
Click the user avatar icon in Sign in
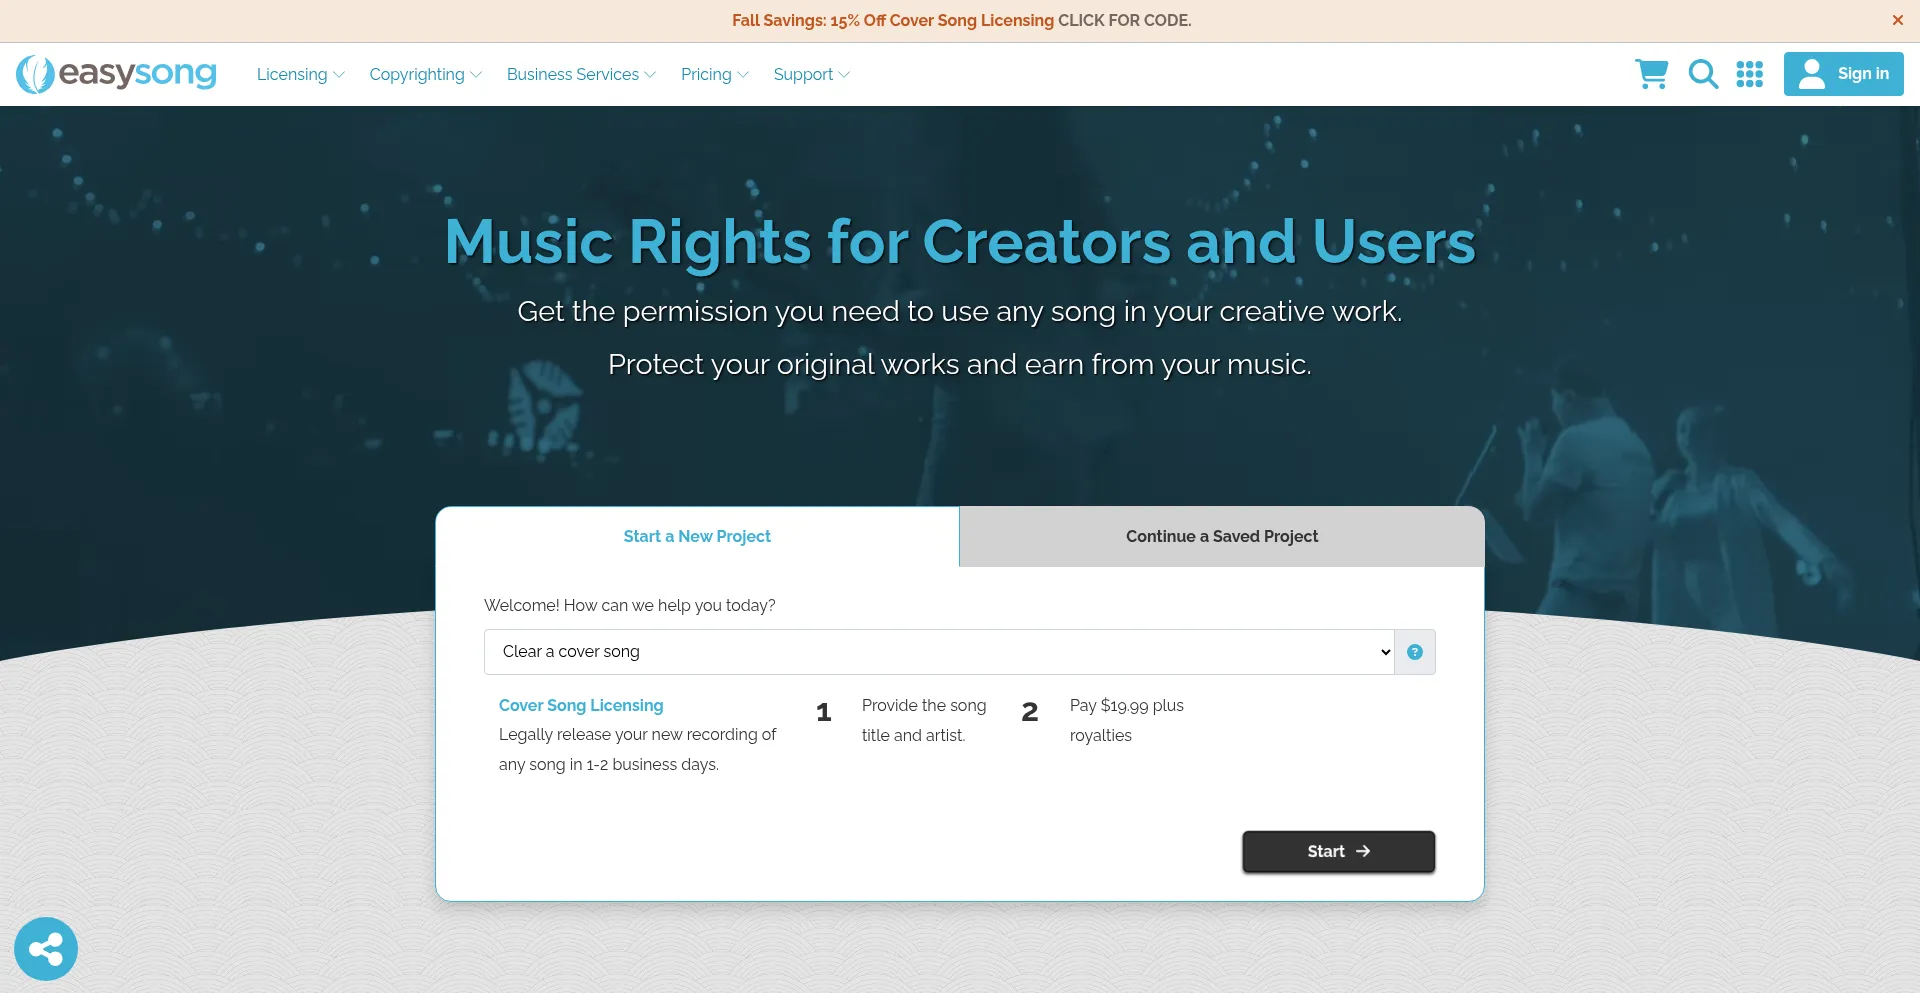[1811, 74]
